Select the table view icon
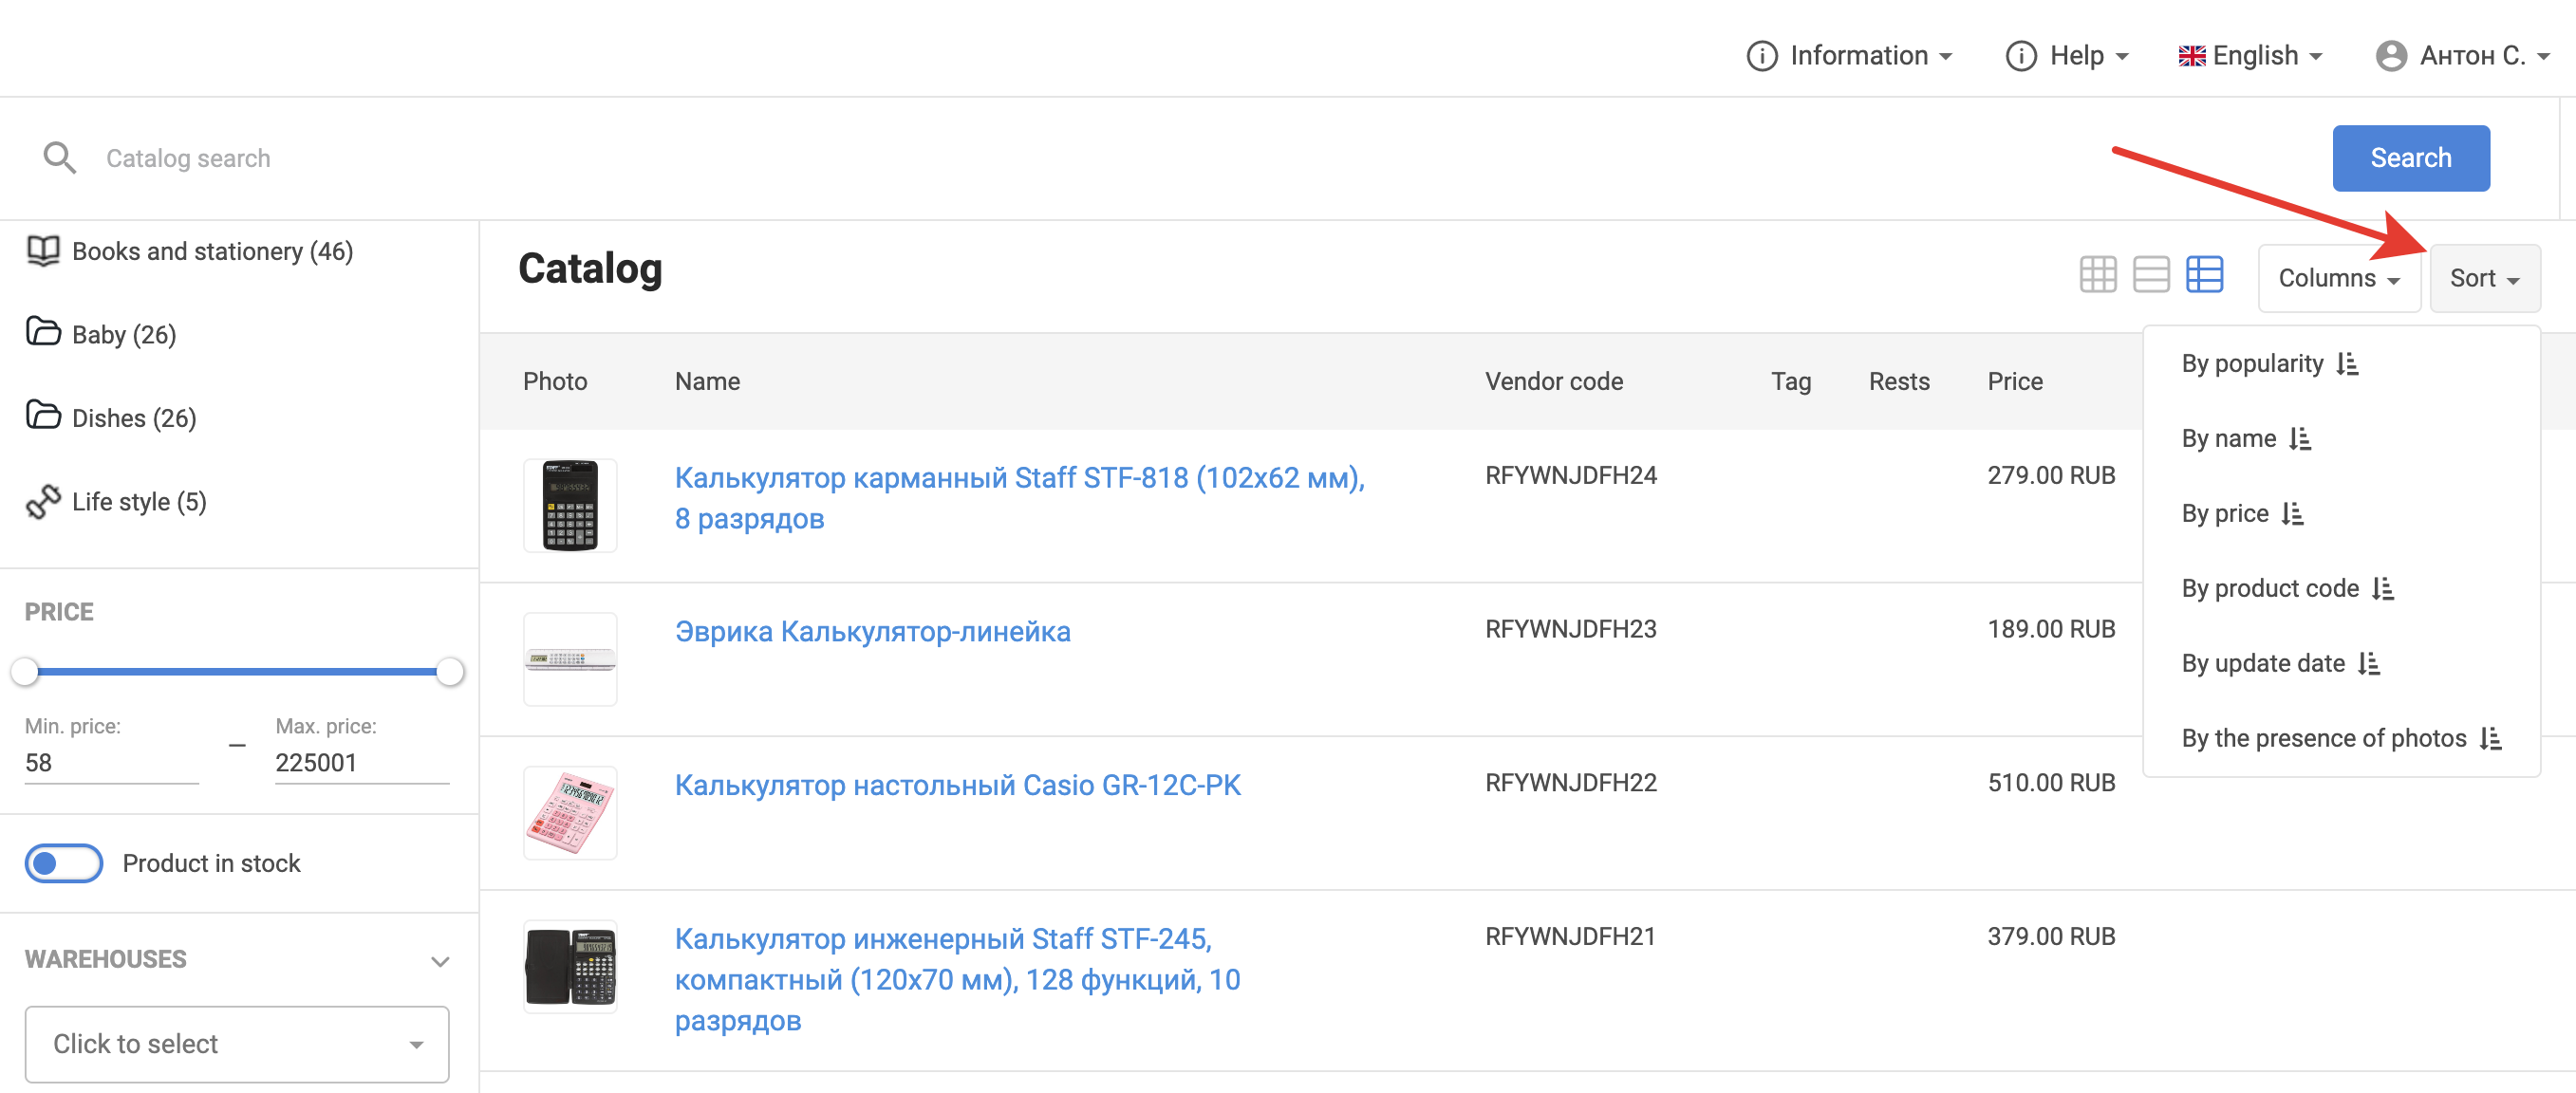 pyautogui.click(x=2203, y=274)
